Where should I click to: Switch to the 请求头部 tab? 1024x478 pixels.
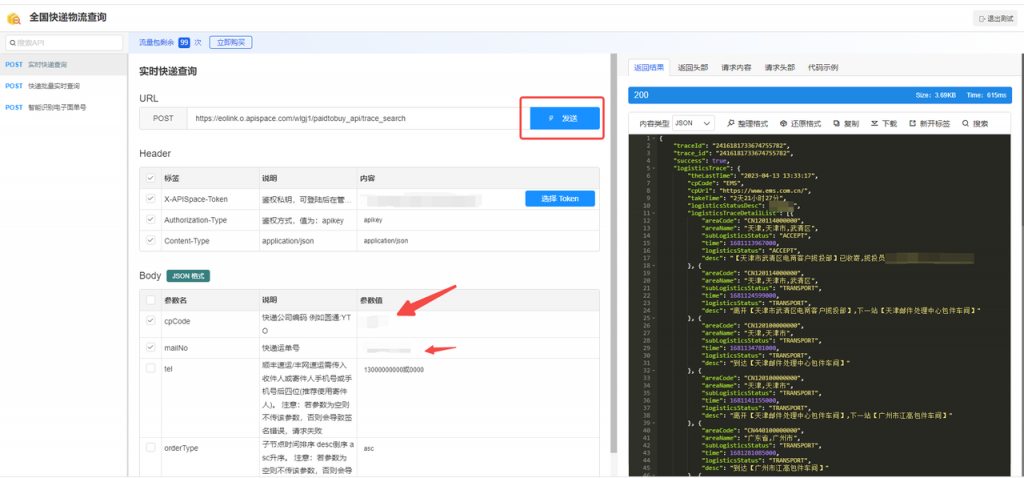[780, 67]
